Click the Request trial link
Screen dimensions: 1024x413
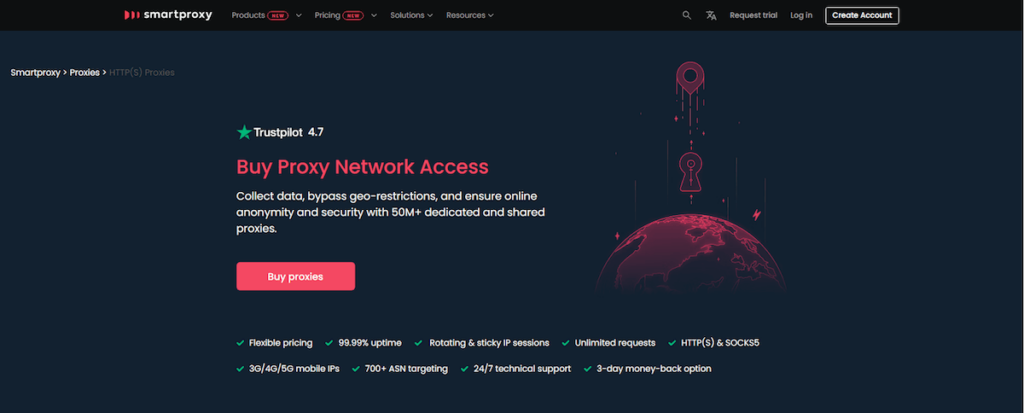(x=753, y=15)
